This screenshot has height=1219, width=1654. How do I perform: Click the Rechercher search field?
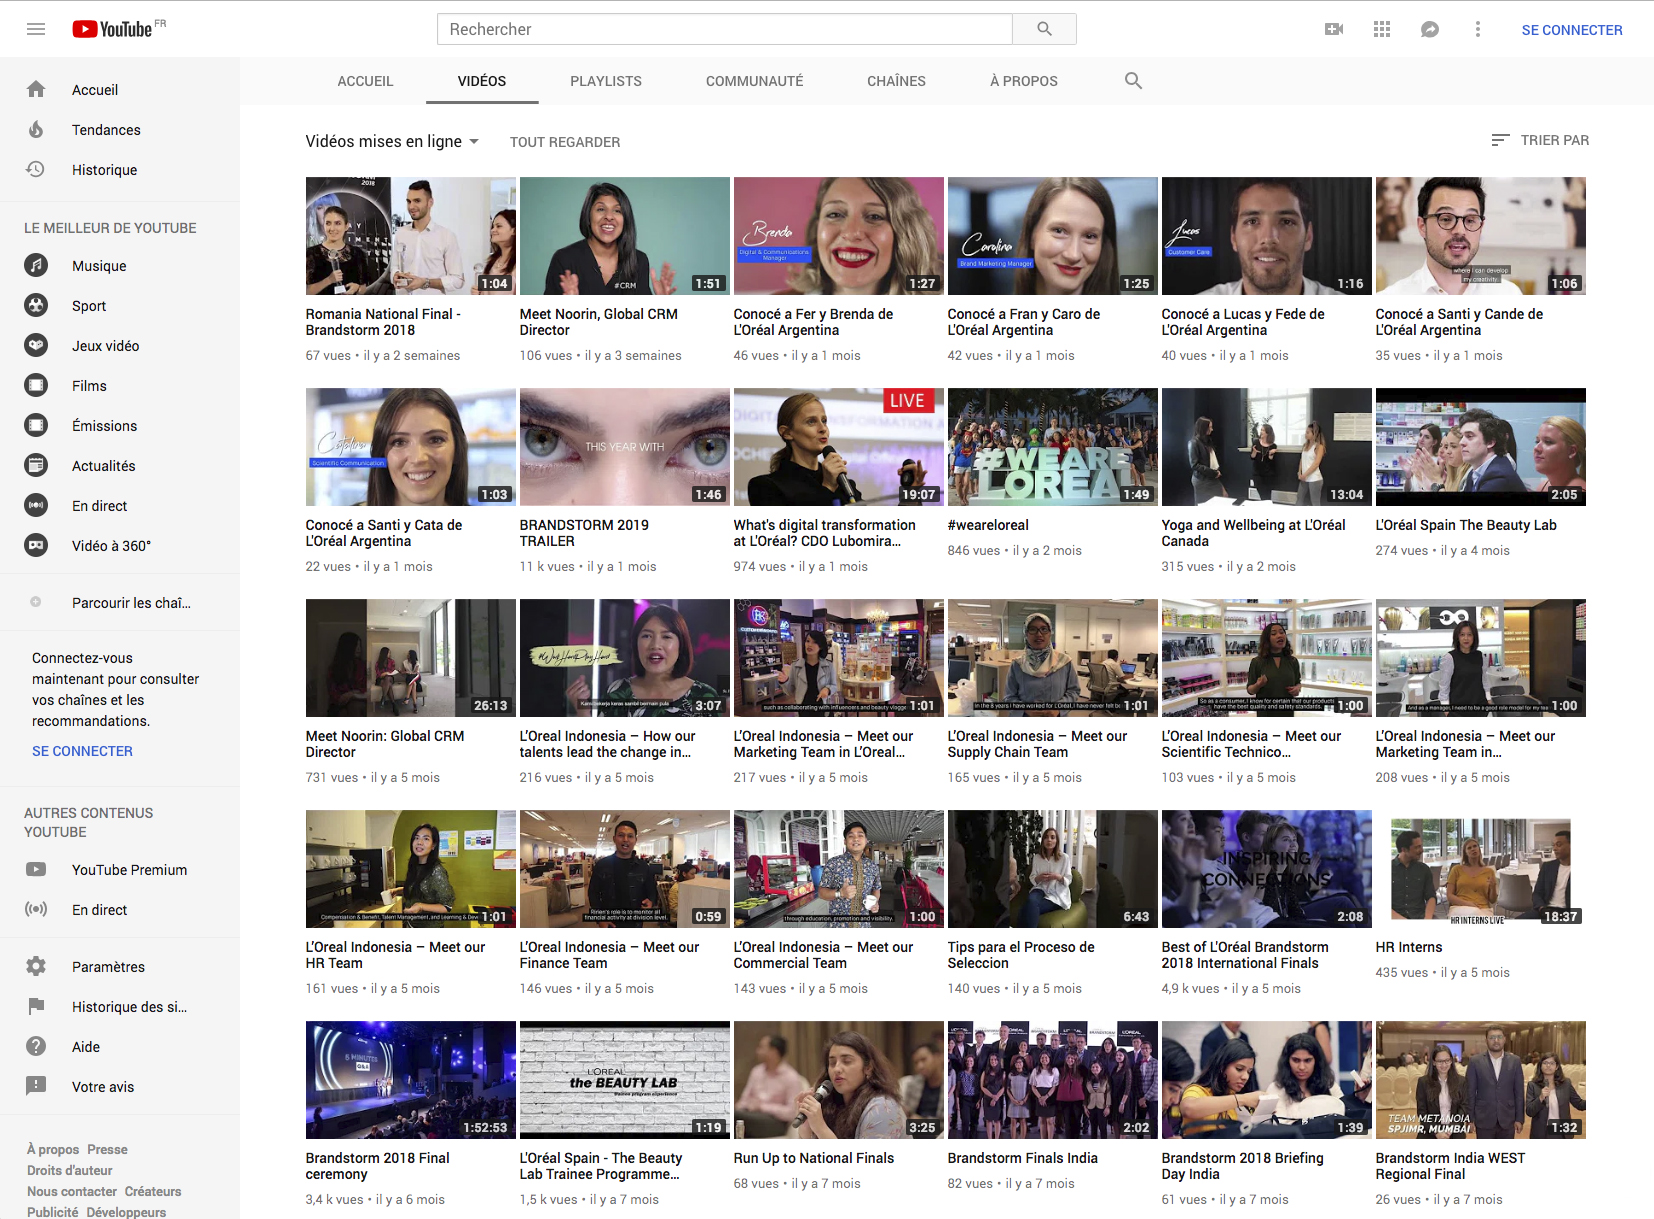coord(725,29)
